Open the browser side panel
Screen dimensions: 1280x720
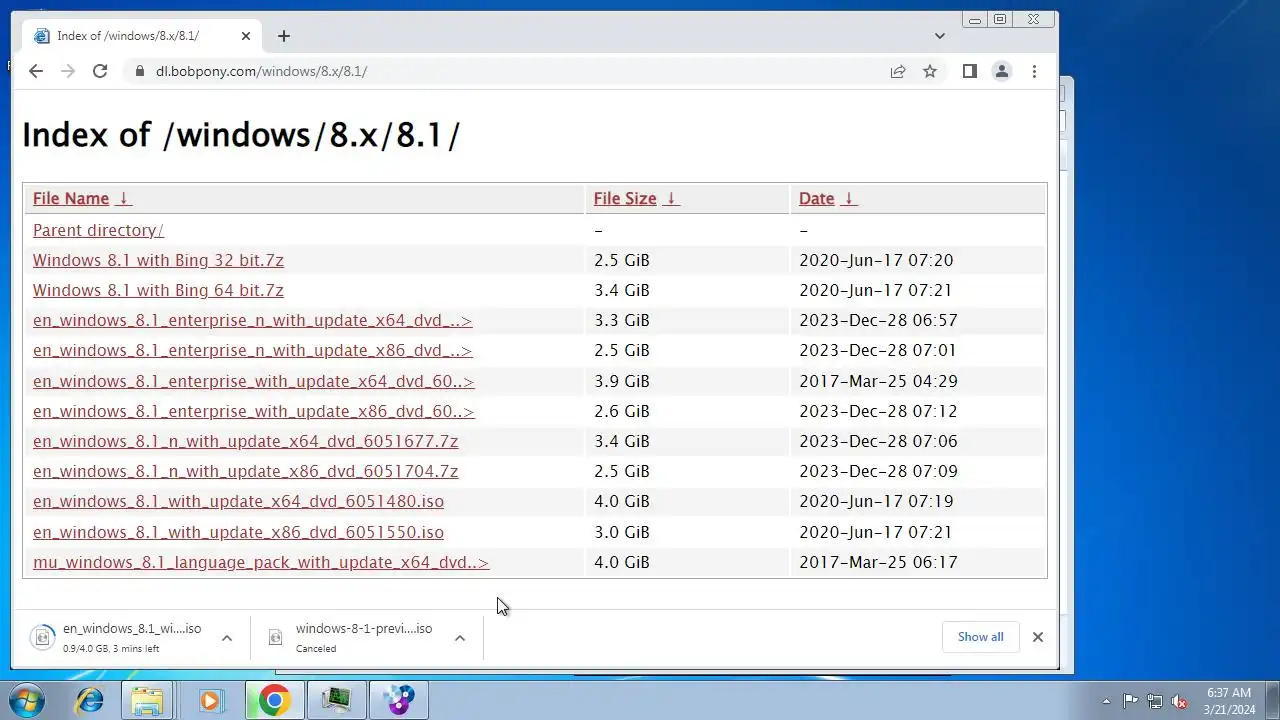coord(969,71)
